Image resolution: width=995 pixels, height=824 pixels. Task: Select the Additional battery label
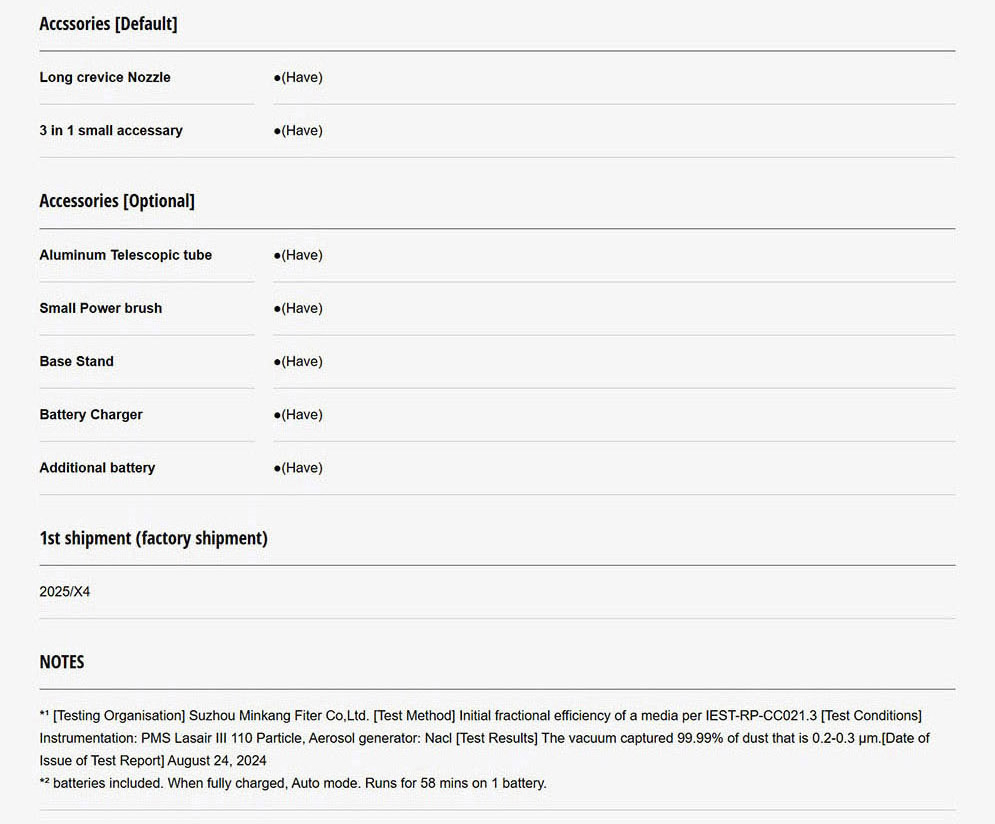(x=97, y=467)
